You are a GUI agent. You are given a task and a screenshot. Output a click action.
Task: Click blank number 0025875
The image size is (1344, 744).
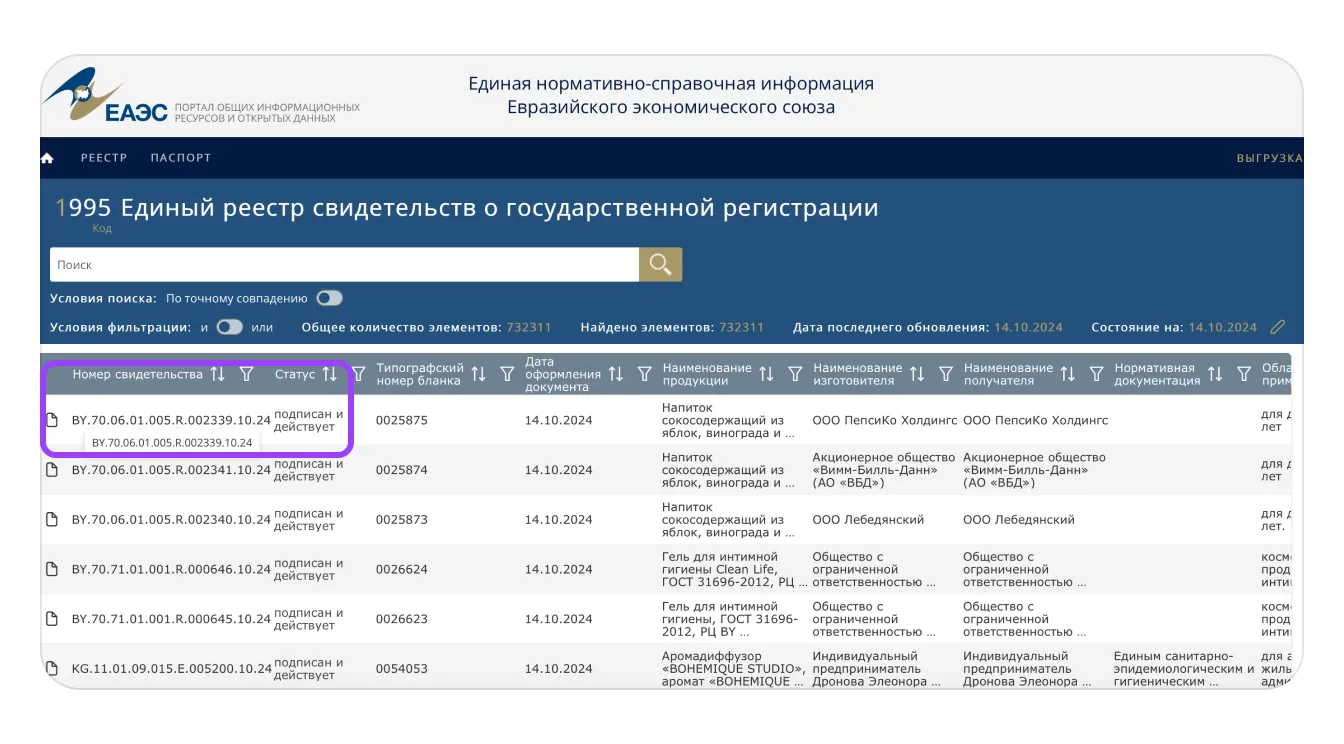tap(402, 420)
